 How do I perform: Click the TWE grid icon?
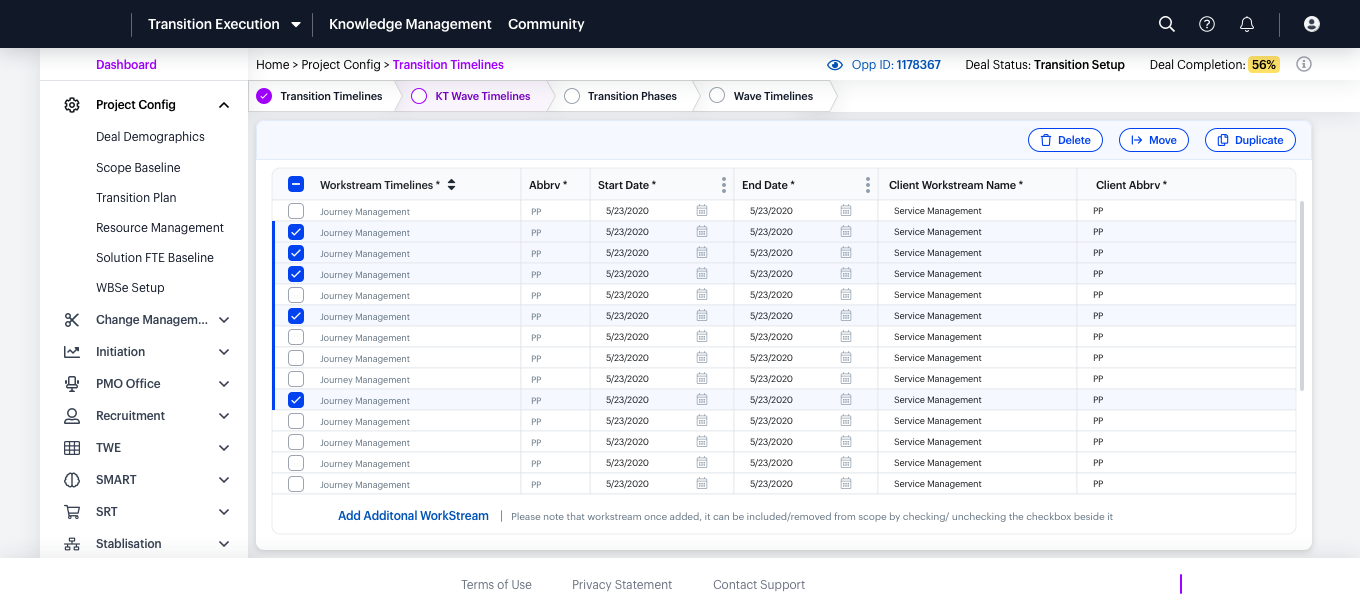pyautogui.click(x=72, y=448)
